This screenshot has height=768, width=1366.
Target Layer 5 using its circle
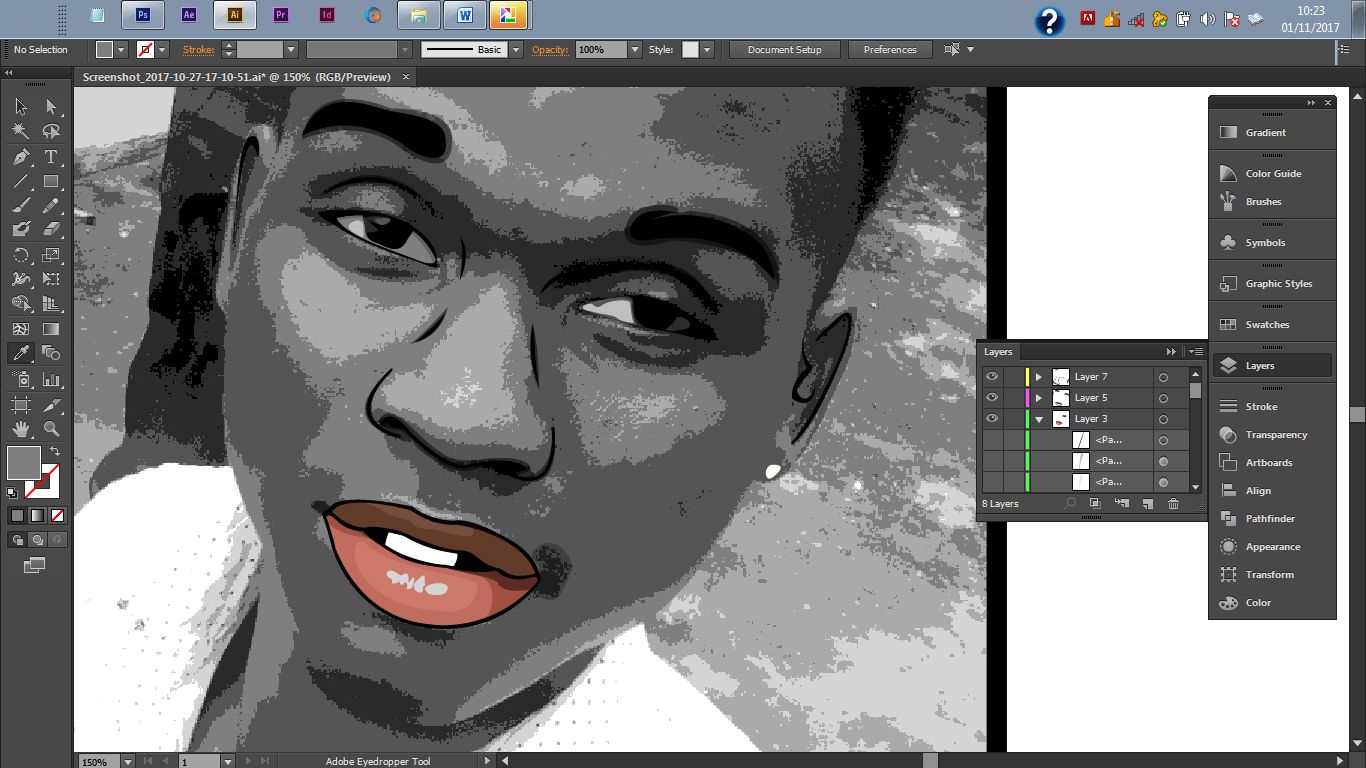pyautogui.click(x=1163, y=398)
